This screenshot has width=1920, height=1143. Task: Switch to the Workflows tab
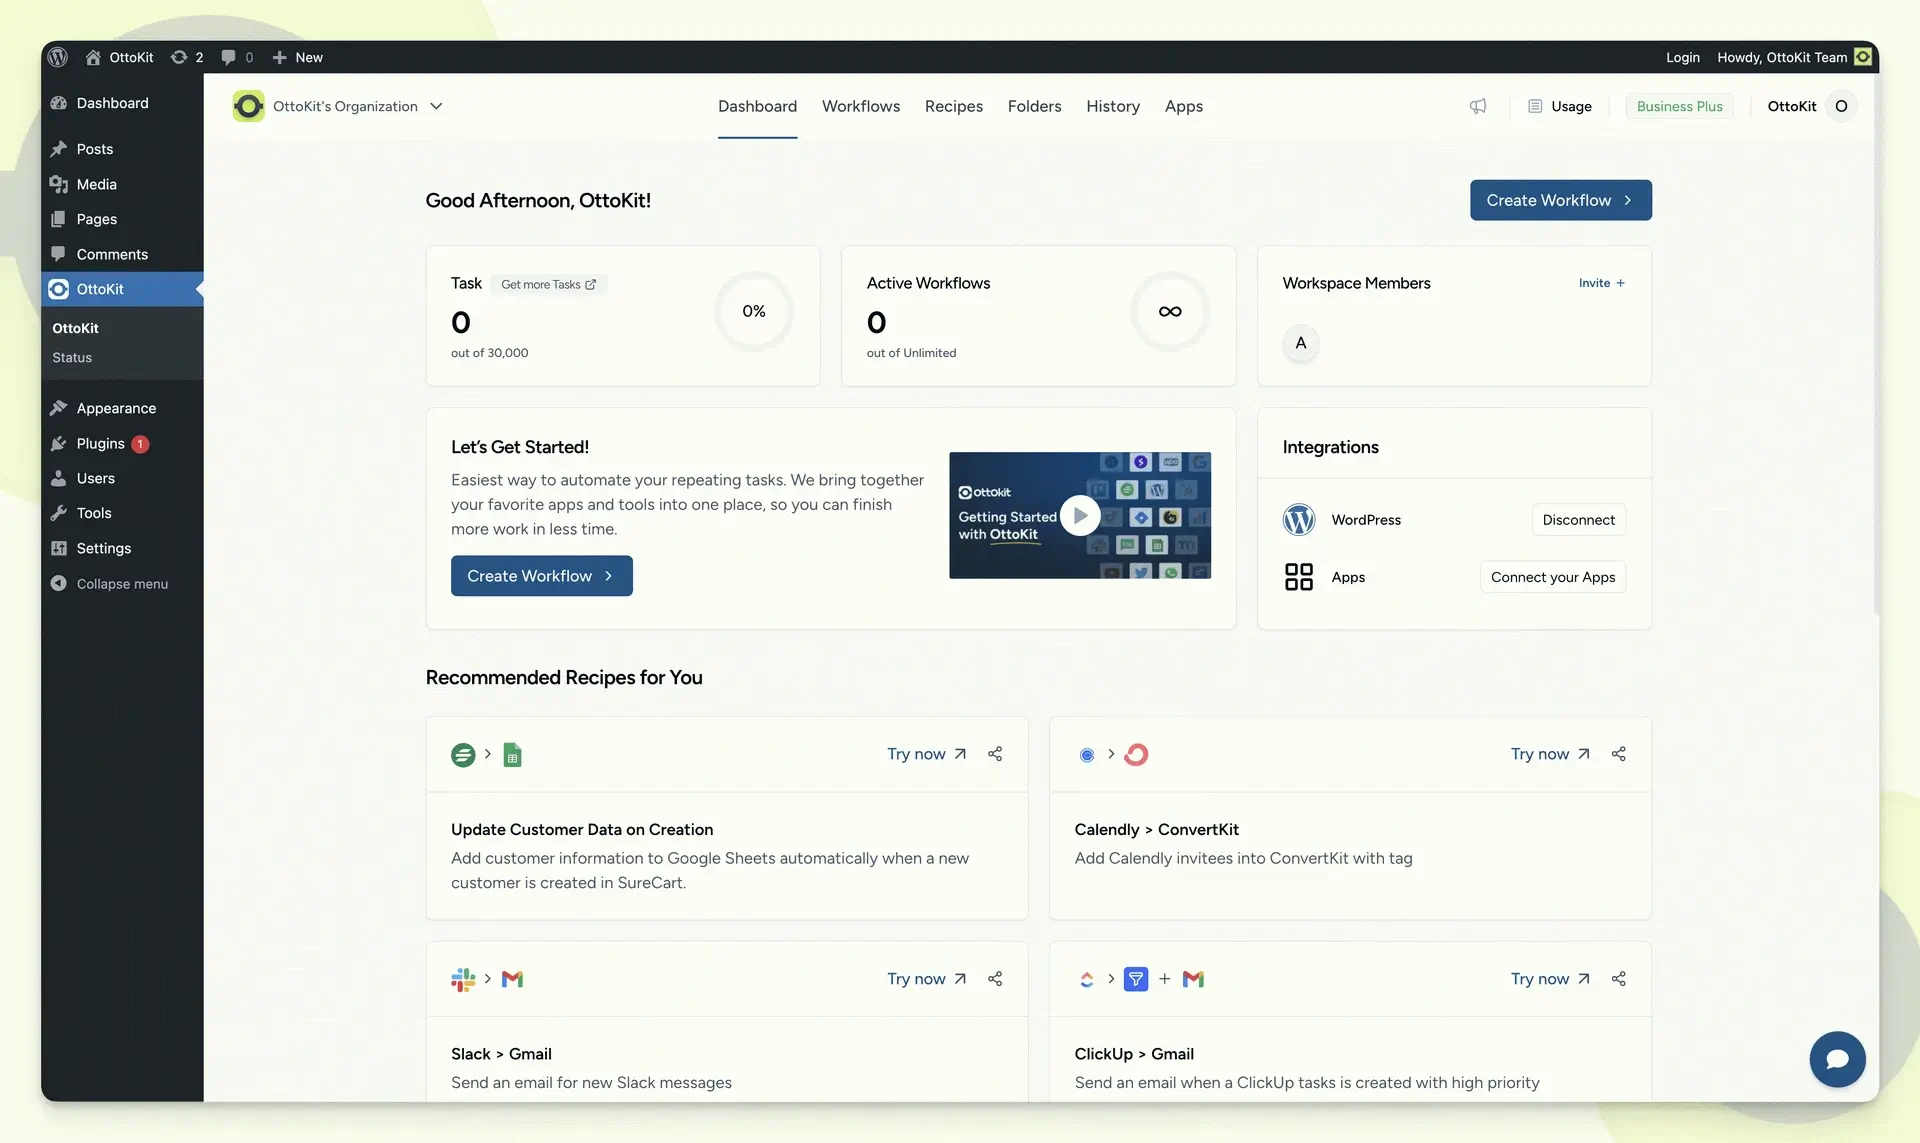(x=860, y=106)
